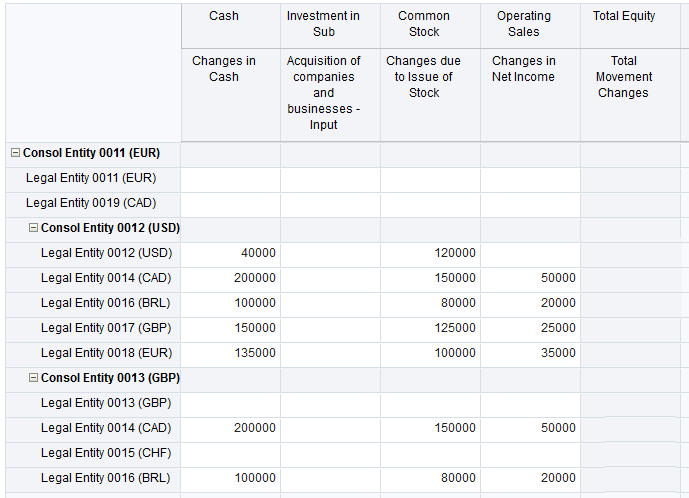Image resolution: width=689 pixels, height=498 pixels.
Task: Click the empty Cash cell for Legal Entity 0019 (CAD)
Action: click(x=231, y=205)
